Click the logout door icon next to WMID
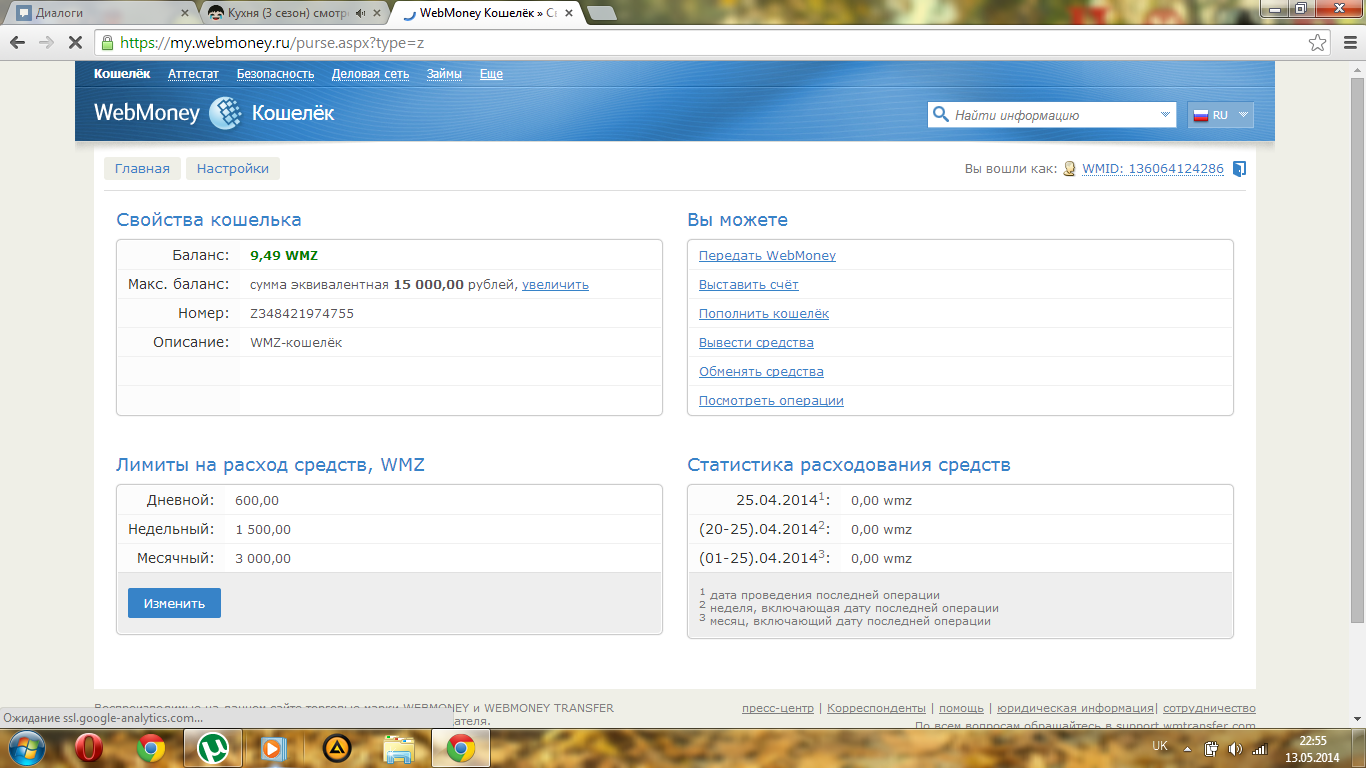This screenshot has height=768, width=1366. click(1239, 169)
